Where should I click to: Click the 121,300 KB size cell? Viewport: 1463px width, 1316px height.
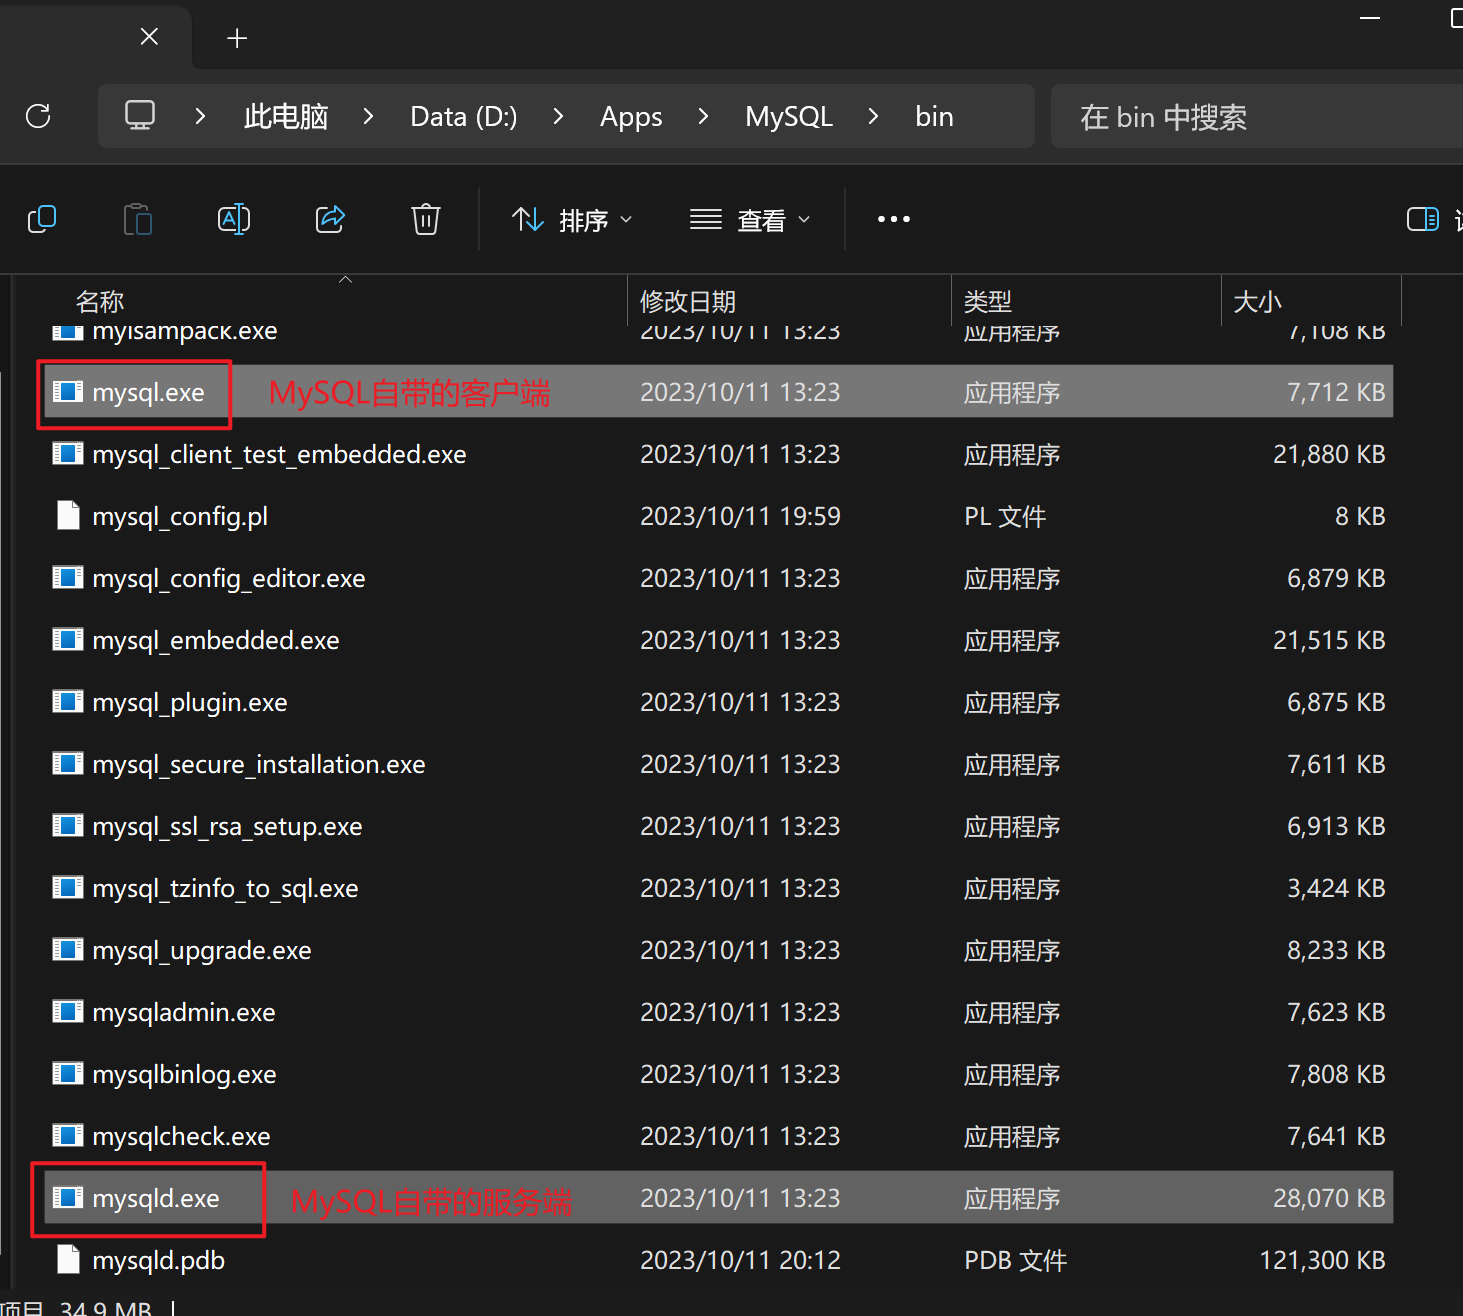pos(1322,1260)
